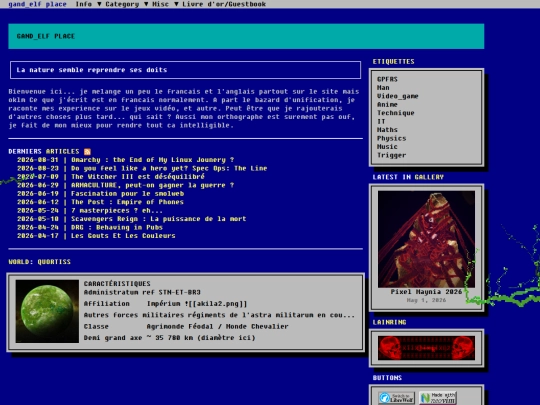Open article Fascination pour le smolweb

(x=127, y=194)
